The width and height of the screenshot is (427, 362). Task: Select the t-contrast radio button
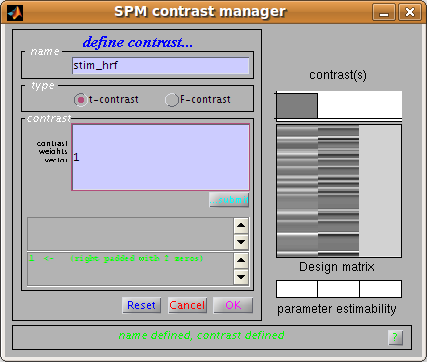pos(80,100)
